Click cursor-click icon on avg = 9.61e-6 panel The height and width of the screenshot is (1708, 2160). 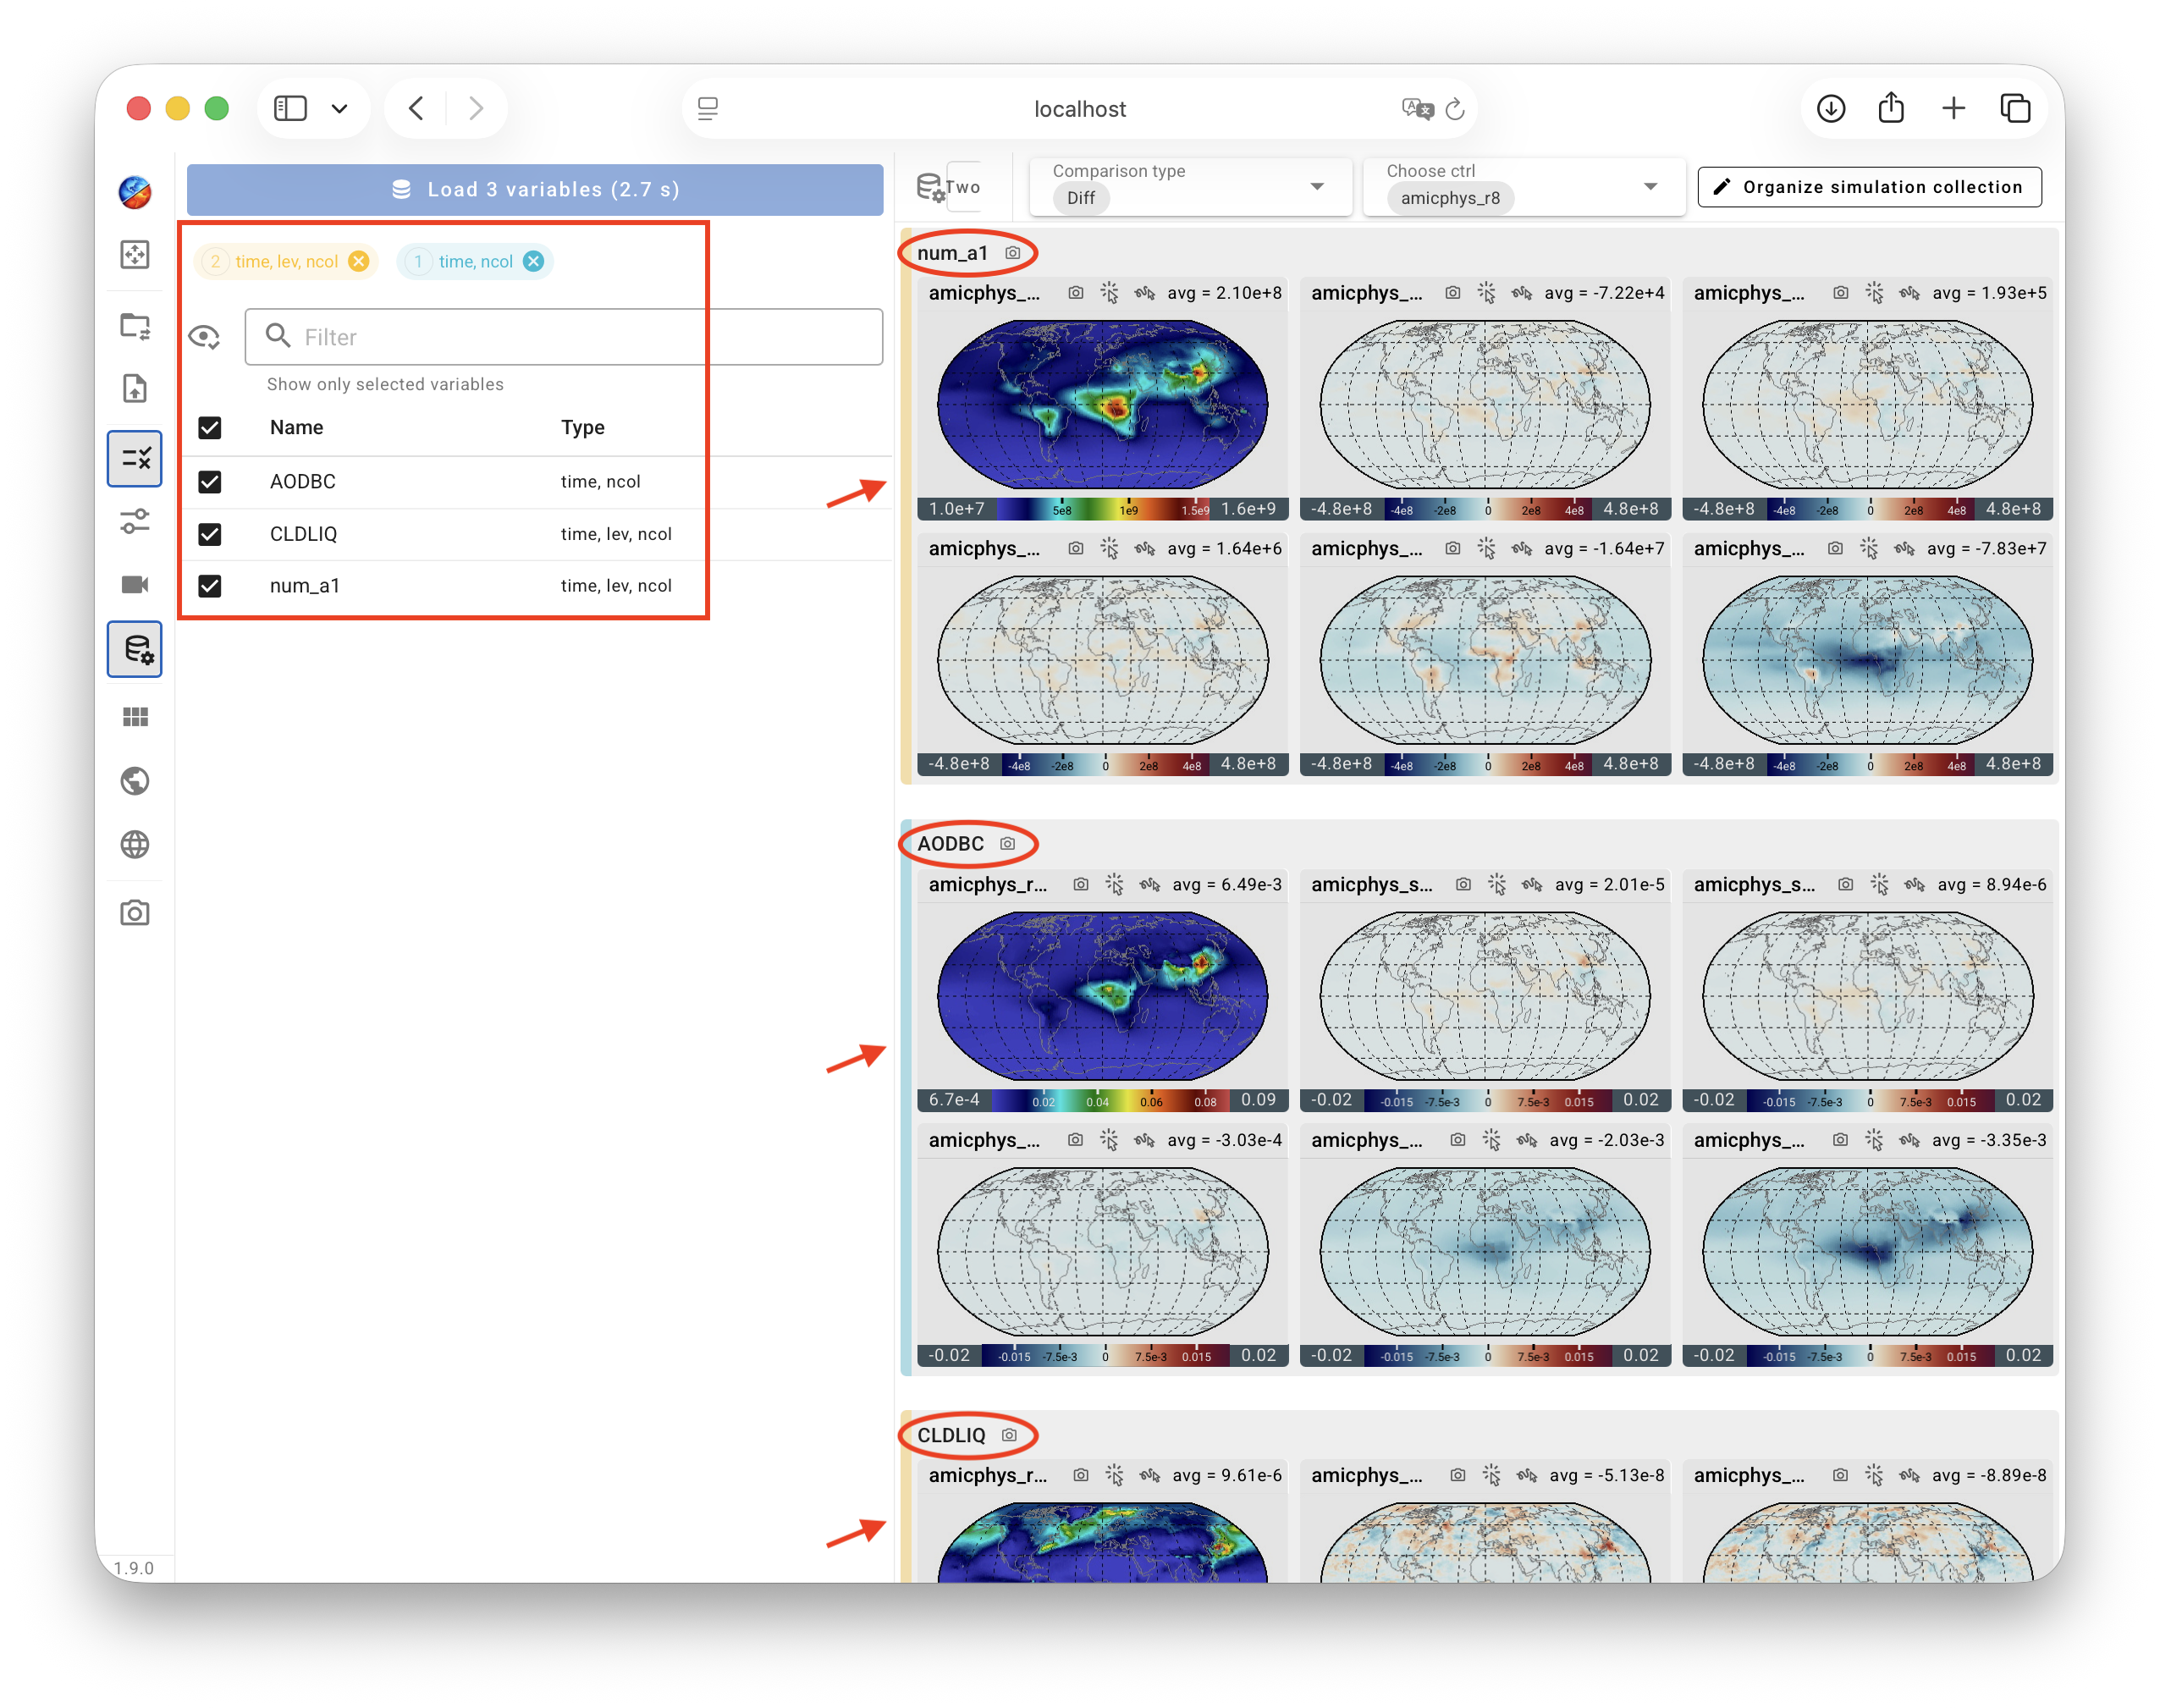click(x=1115, y=1475)
